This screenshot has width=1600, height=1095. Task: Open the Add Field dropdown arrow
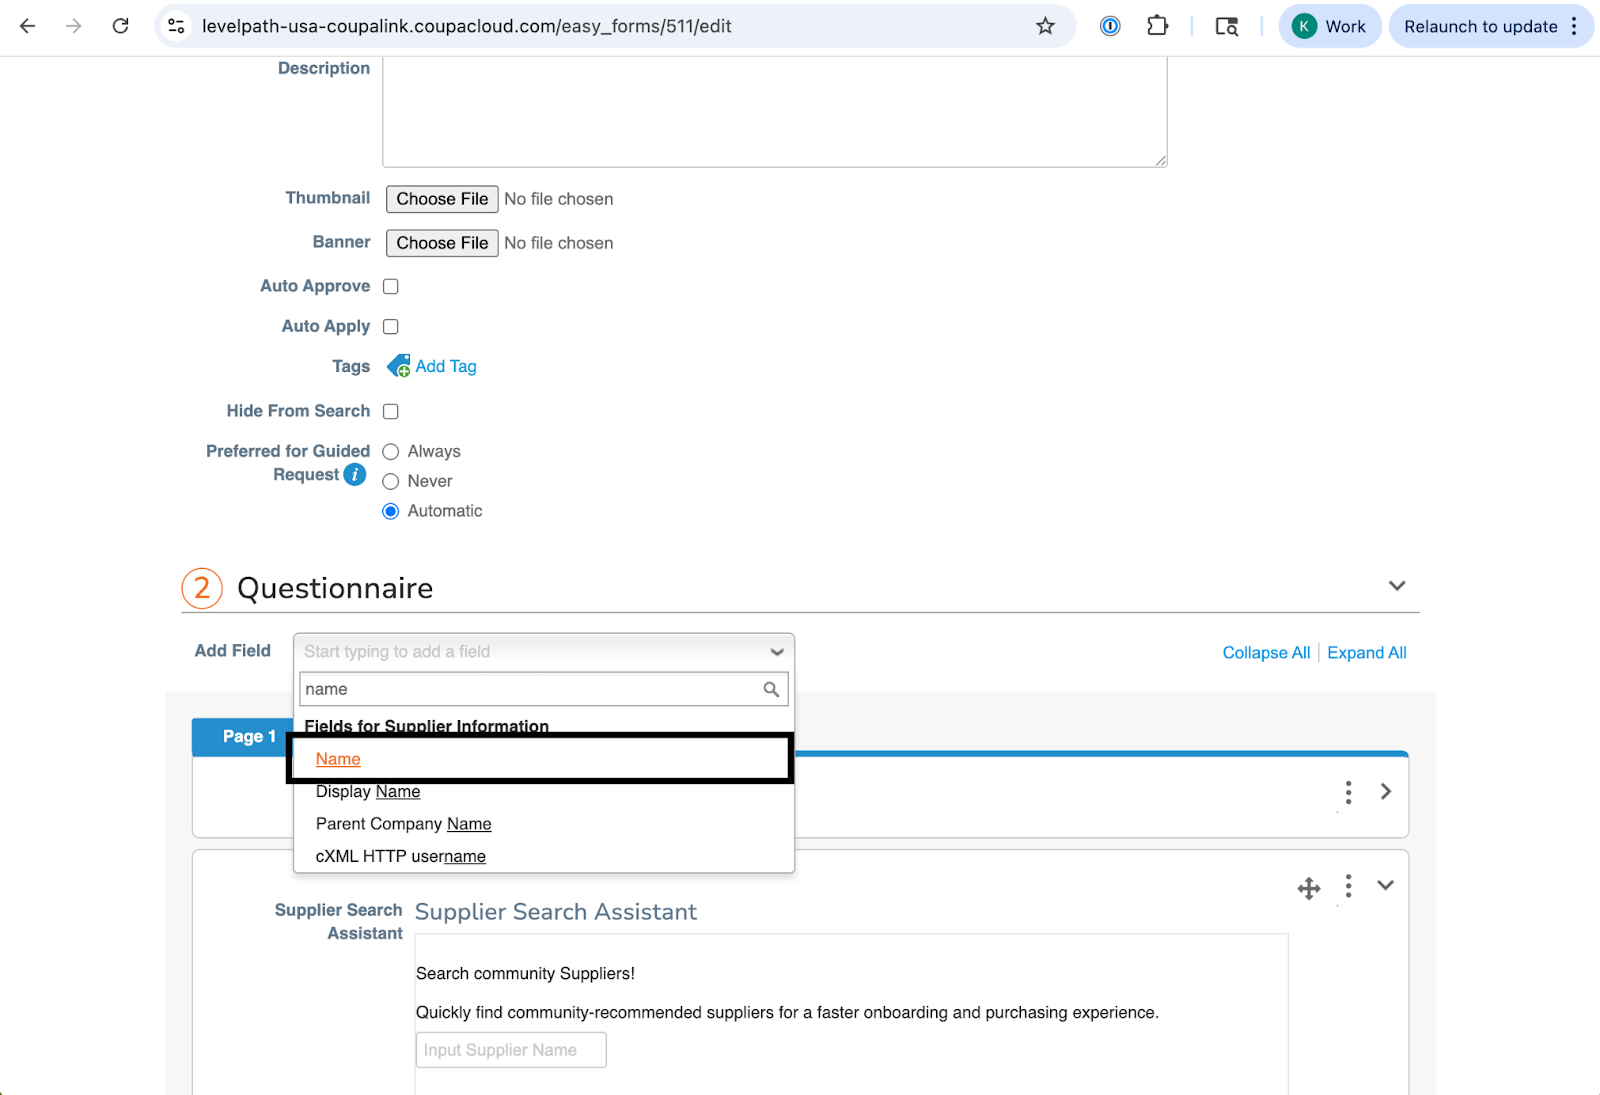coord(776,652)
